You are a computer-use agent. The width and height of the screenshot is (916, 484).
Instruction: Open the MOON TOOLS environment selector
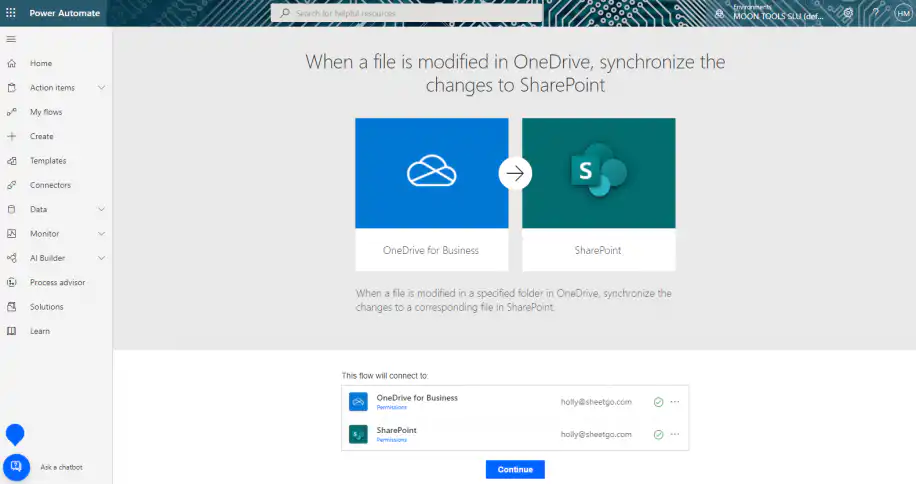pos(778,13)
